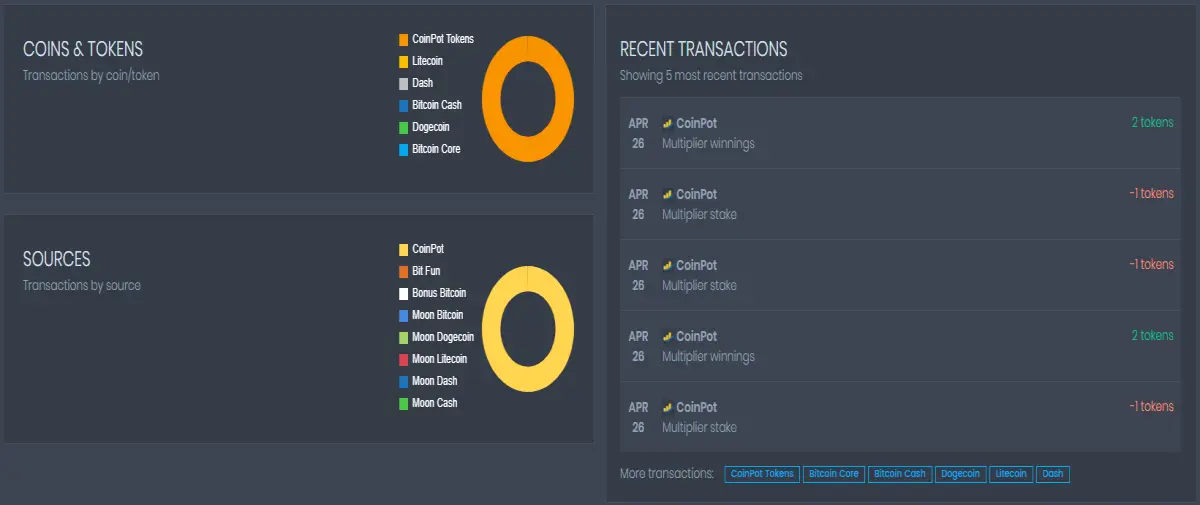This screenshot has height=505, width=1200.
Task: Click 'Showing 5 most recent transactions' text
Action: pyautogui.click(x=711, y=75)
